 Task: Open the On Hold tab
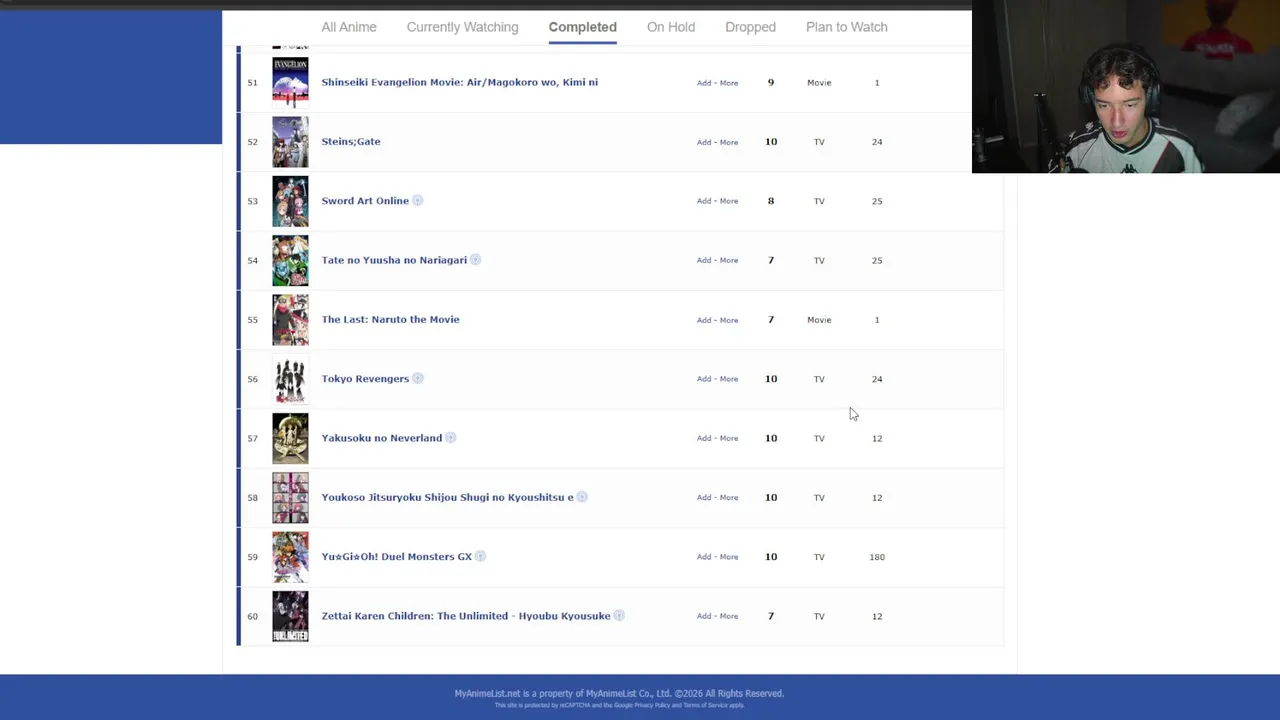coord(671,27)
